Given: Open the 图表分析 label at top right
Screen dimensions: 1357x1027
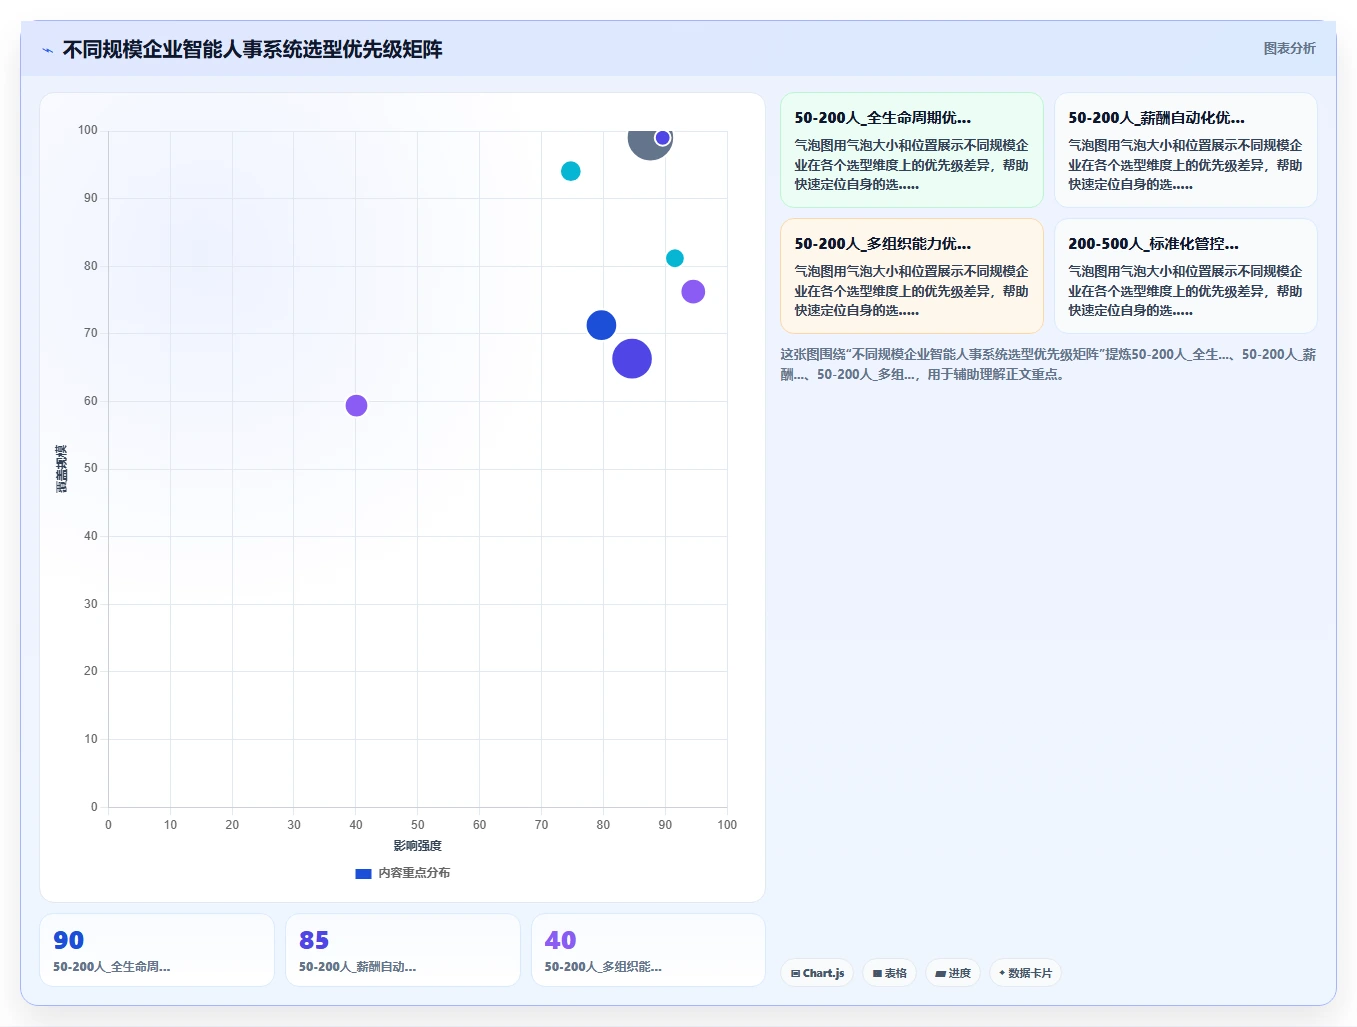Looking at the screenshot, I should 1289,48.
